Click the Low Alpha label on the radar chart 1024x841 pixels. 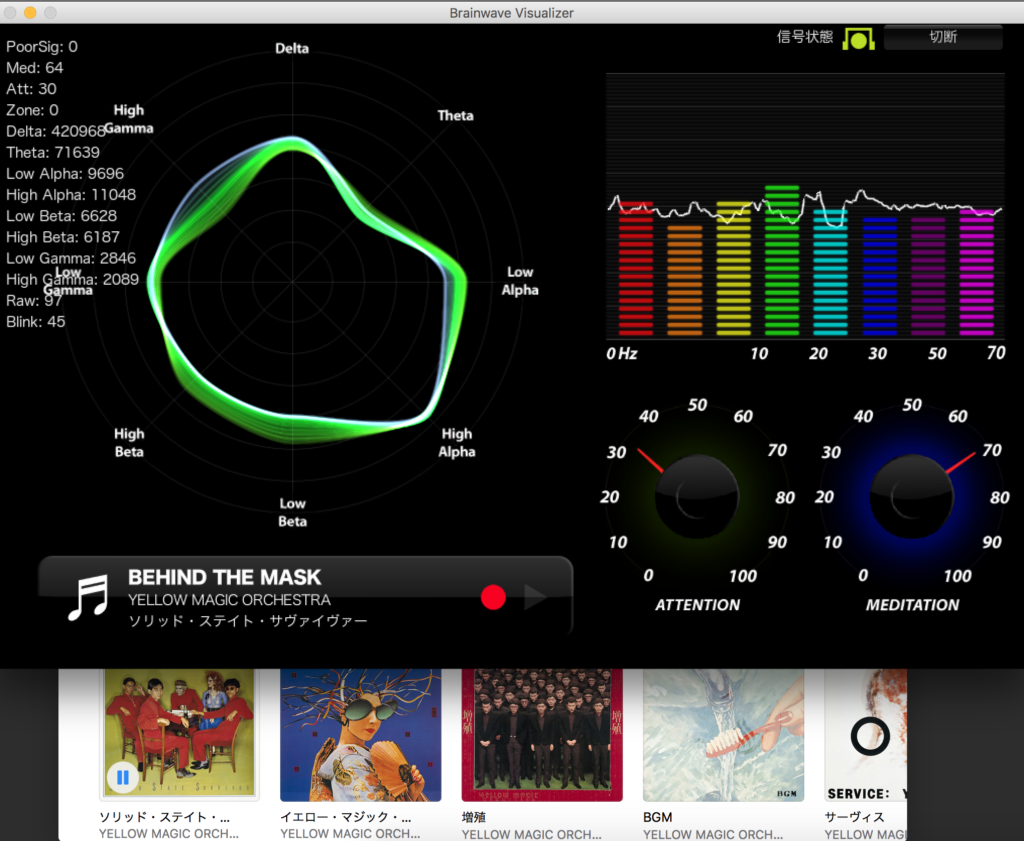click(520, 281)
